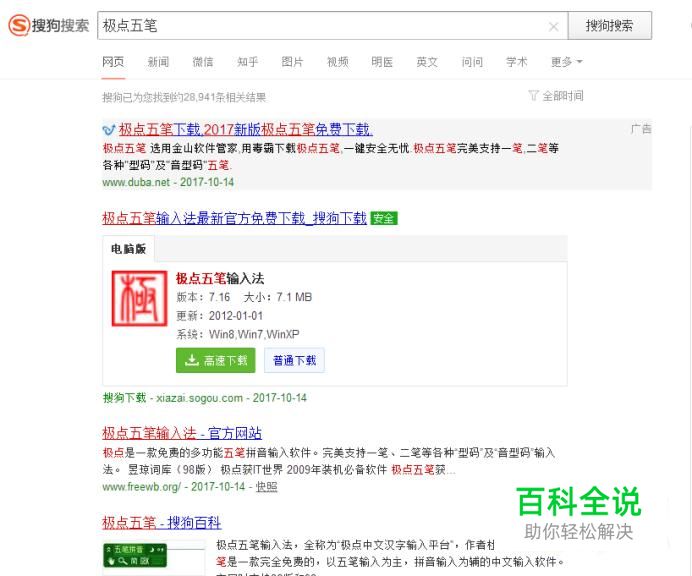Viewport: 692px width, 576px height.
Task: Switch to the 知乎 tab
Action: click(248, 62)
